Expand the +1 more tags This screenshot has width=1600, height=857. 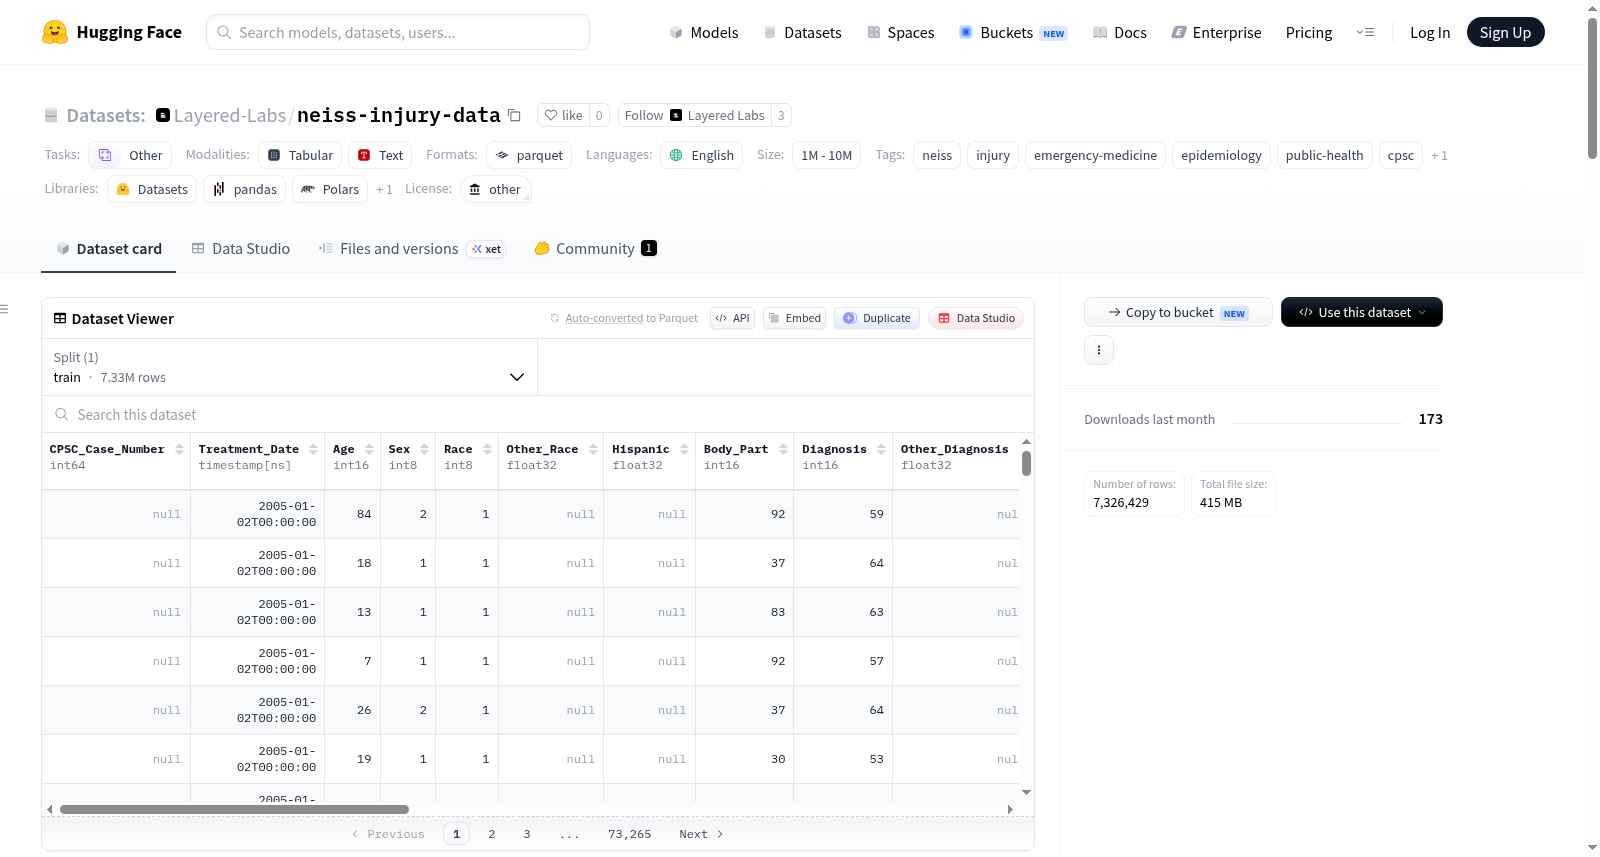(1439, 155)
